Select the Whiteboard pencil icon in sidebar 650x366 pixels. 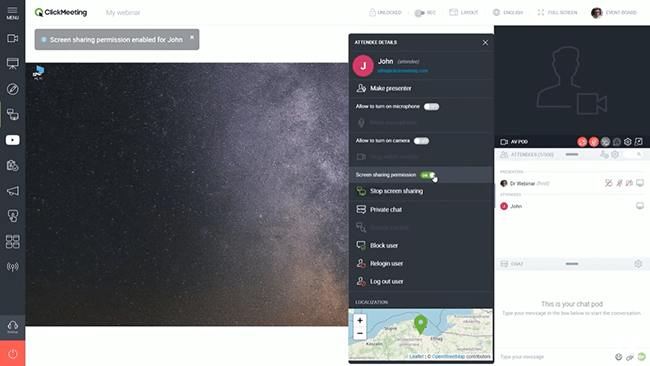12,89
